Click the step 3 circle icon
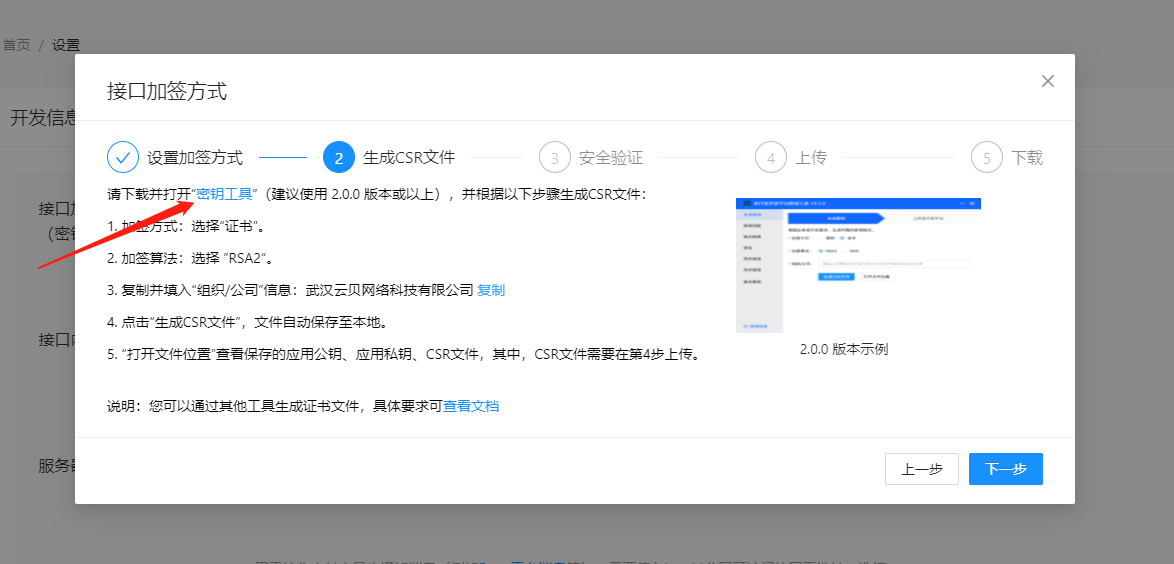Screen dimensions: 1174x564 [555, 157]
